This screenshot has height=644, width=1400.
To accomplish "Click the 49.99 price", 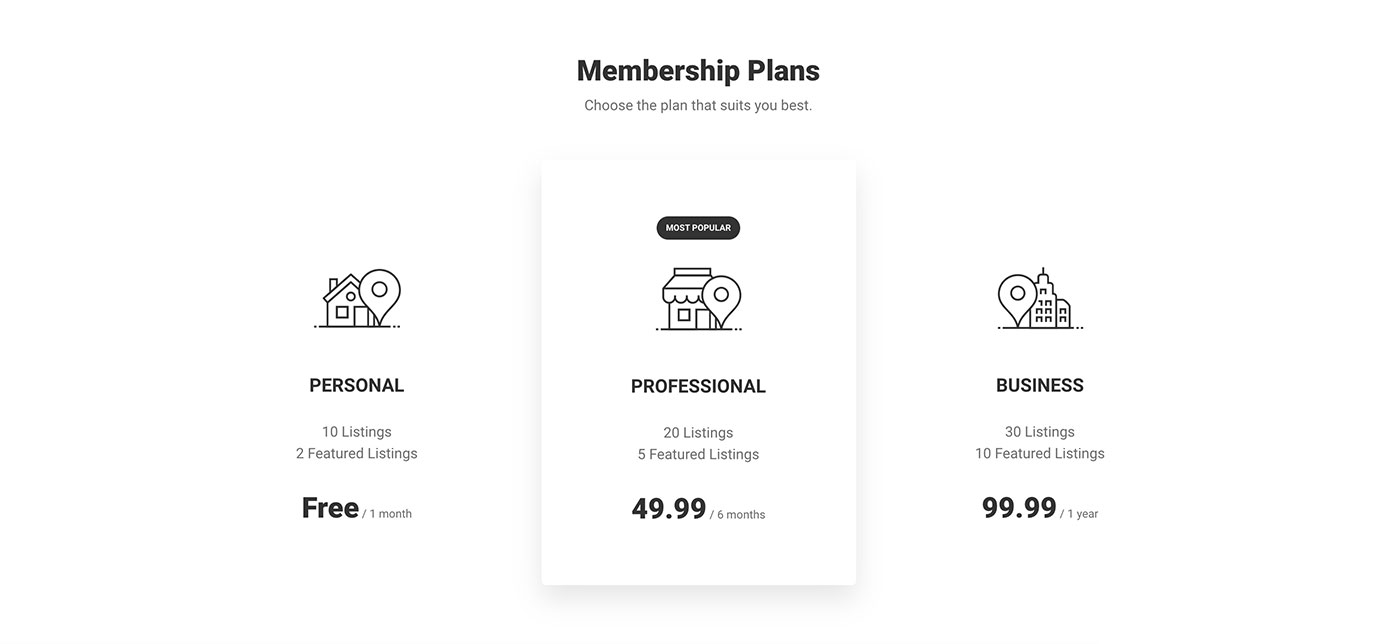I will 669,509.
